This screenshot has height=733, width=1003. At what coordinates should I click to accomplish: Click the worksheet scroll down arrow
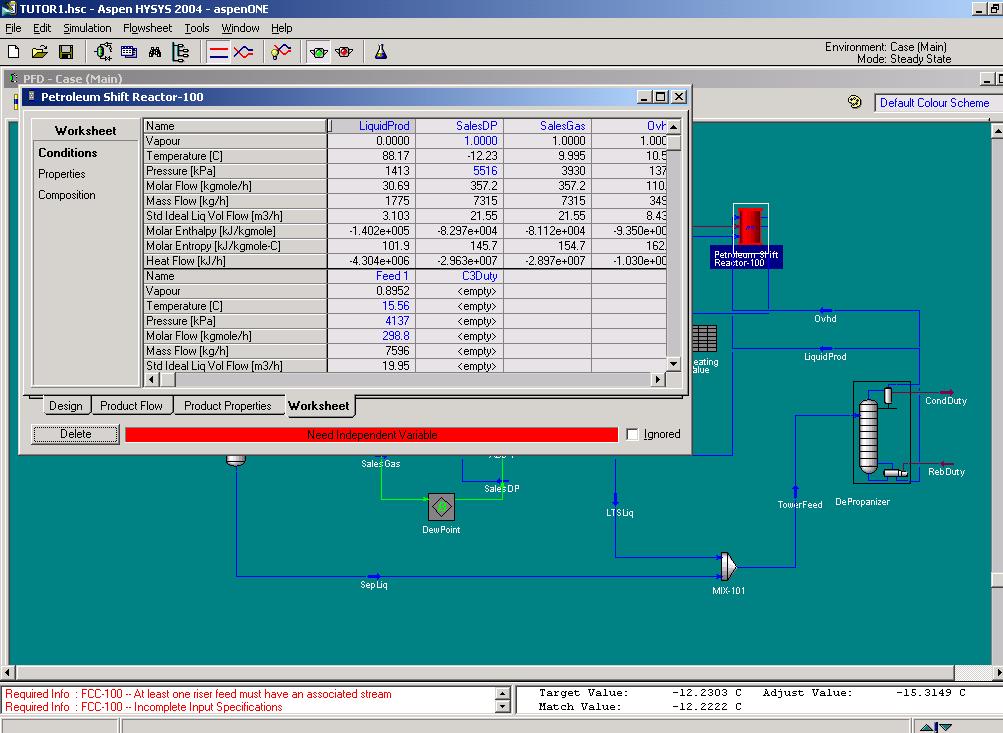(x=673, y=364)
